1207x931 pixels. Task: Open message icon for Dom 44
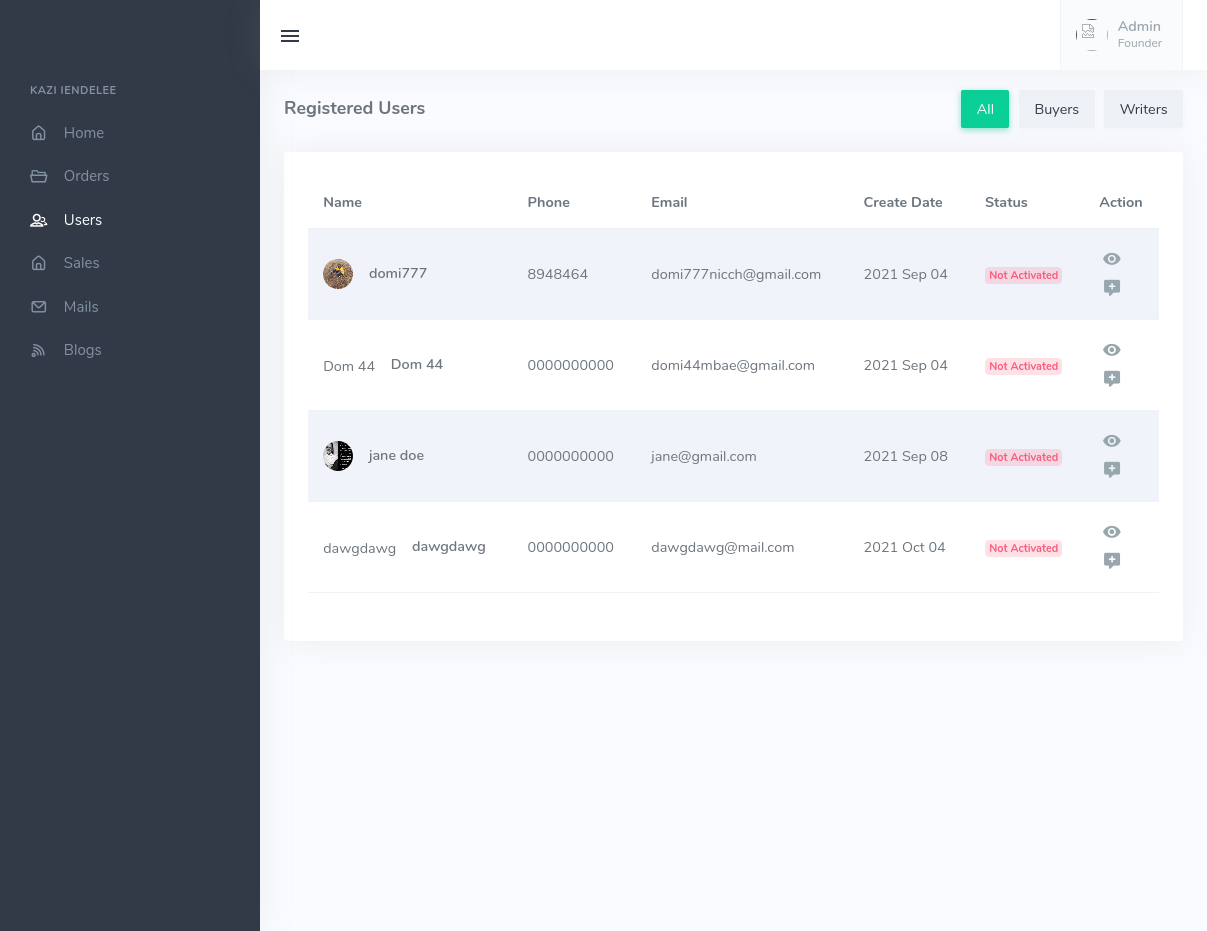click(1111, 379)
